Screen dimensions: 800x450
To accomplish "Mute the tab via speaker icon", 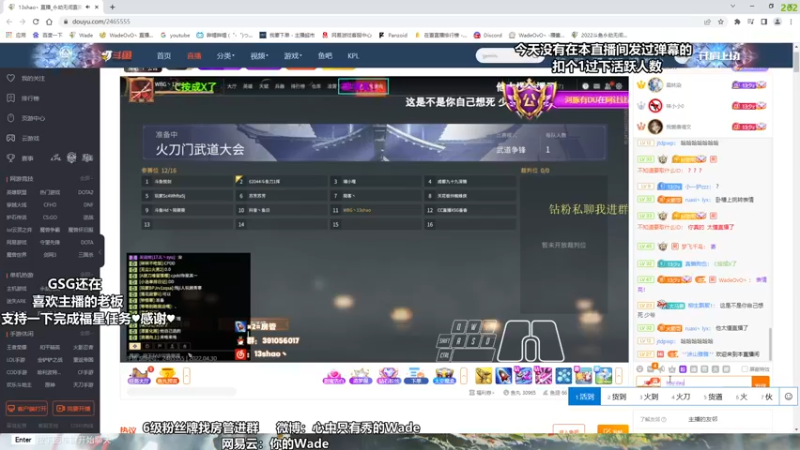I will pyautogui.click(x=87, y=7).
